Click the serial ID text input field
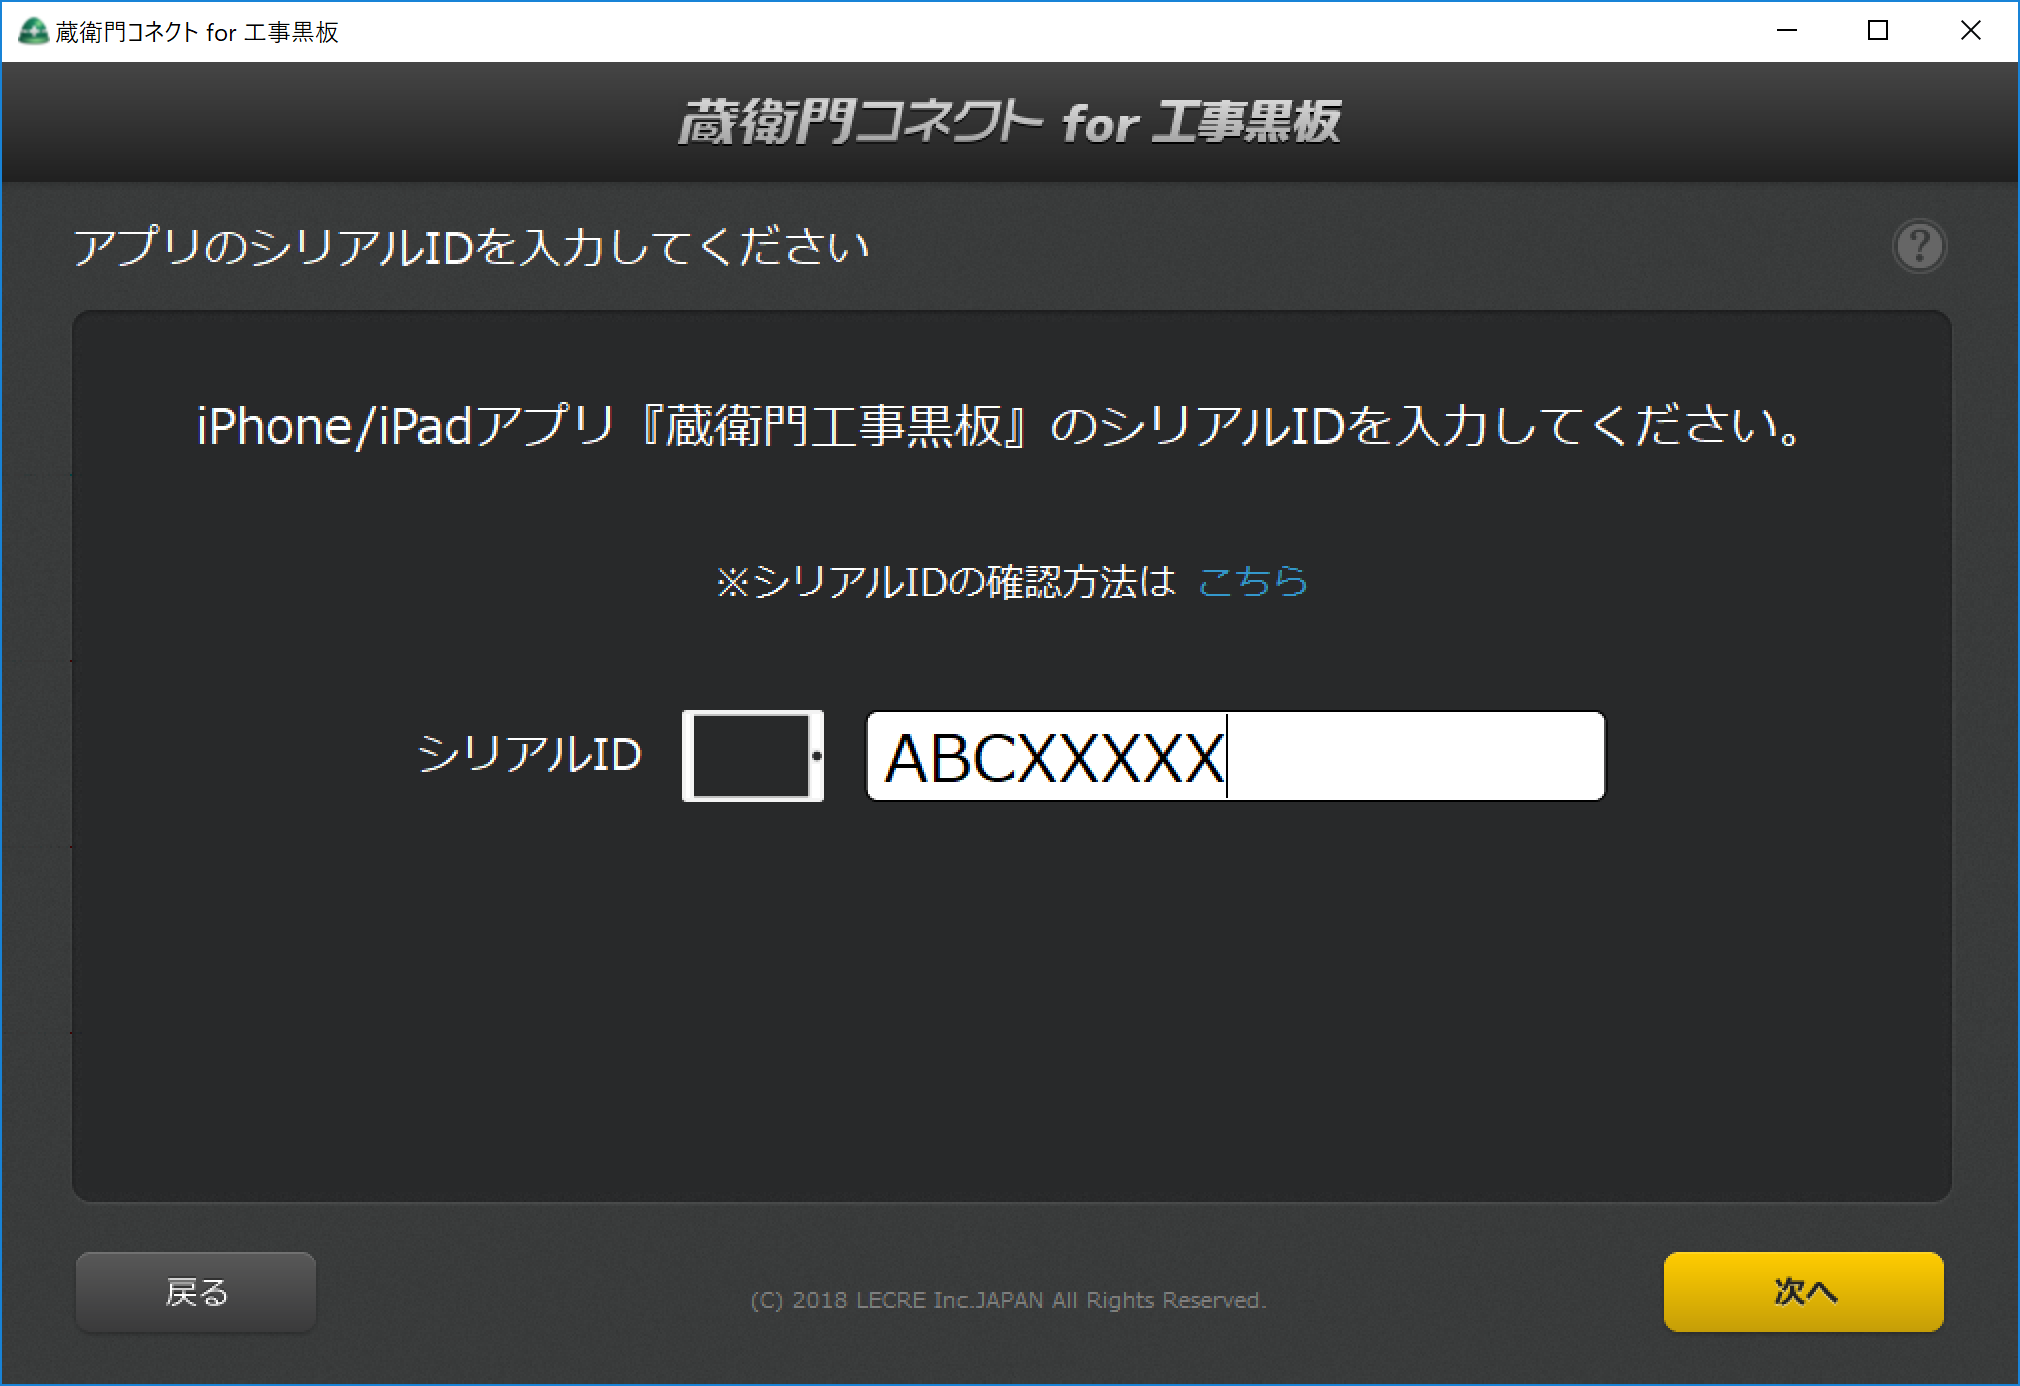Viewport: 2020px width, 1386px height. tap(1235, 756)
